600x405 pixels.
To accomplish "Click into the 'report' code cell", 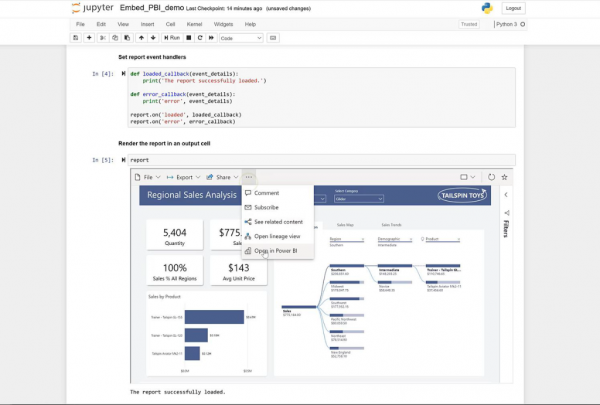I will coord(321,160).
